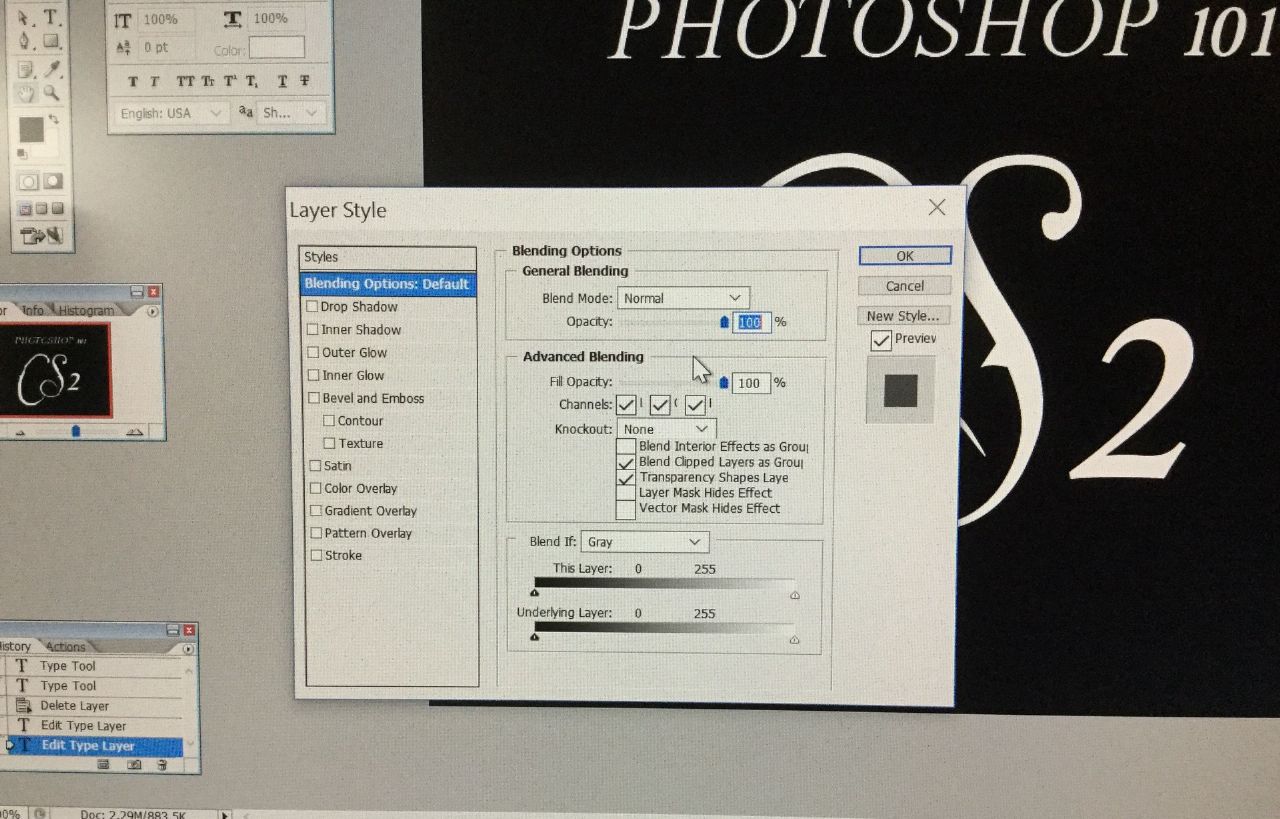This screenshot has height=819, width=1280.
Task: Switch to Quick Mask Mode
Action: [53, 182]
